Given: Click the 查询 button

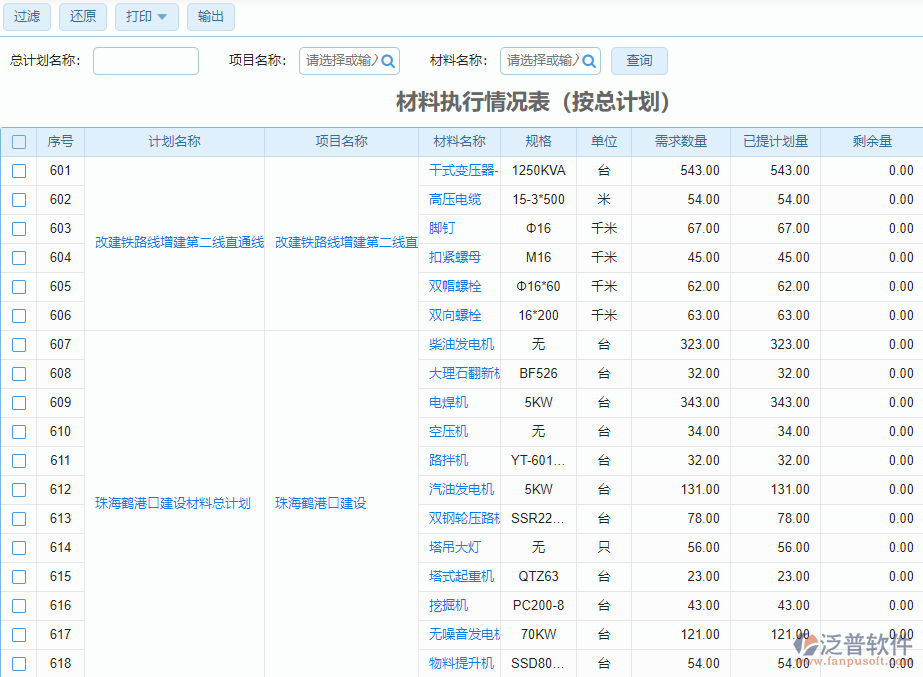Looking at the screenshot, I should (638, 60).
